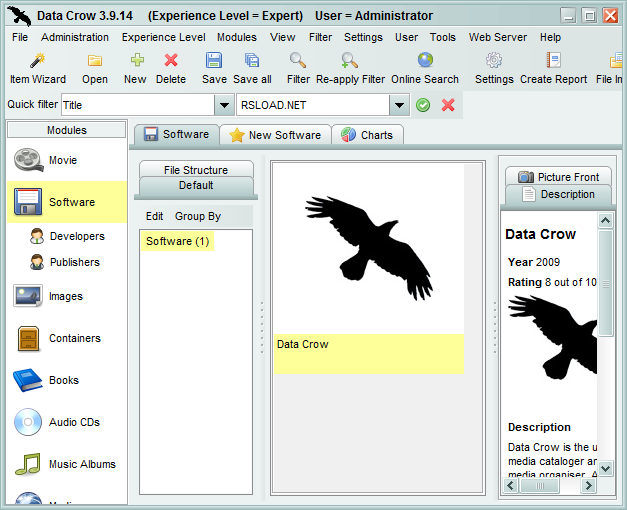Select the Music Albums module
The width and height of the screenshot is (627, 510).
[66, 464]
